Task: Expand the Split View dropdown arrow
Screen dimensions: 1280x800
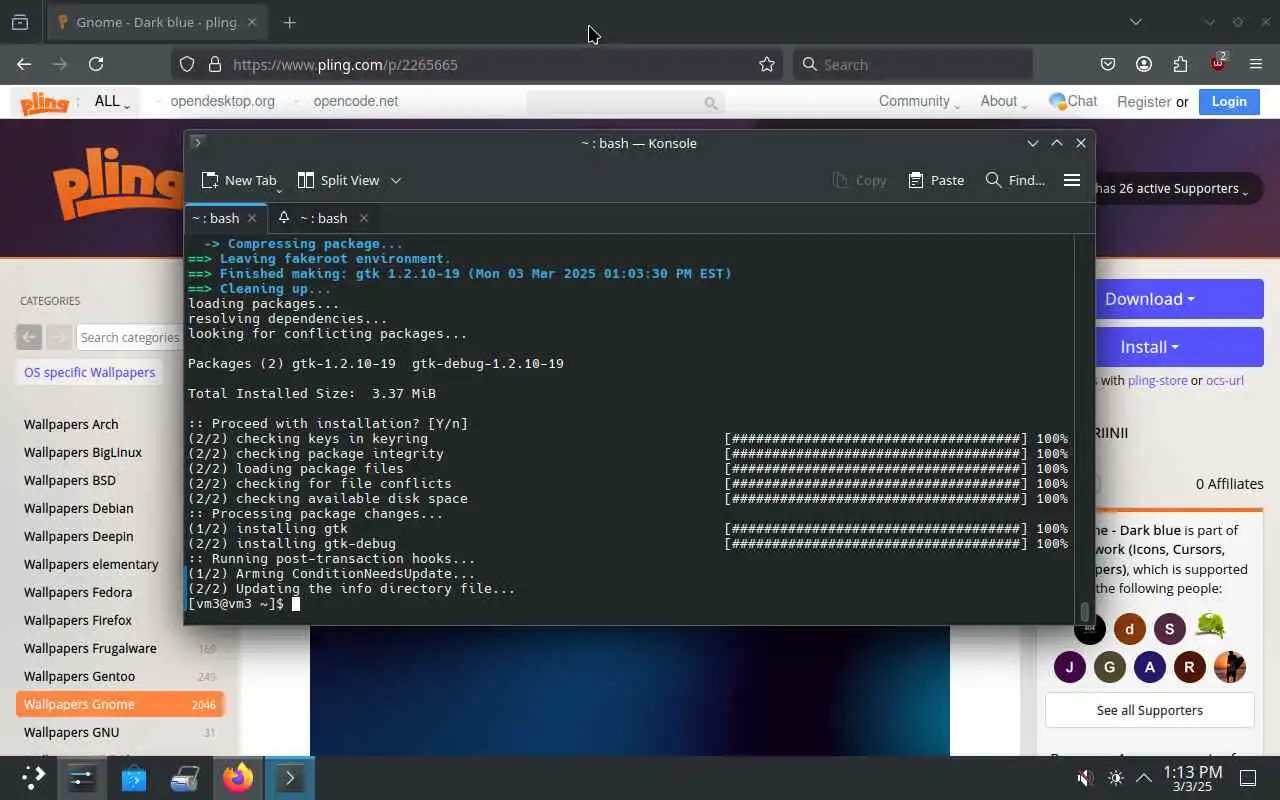Action: tap(396, 180)
